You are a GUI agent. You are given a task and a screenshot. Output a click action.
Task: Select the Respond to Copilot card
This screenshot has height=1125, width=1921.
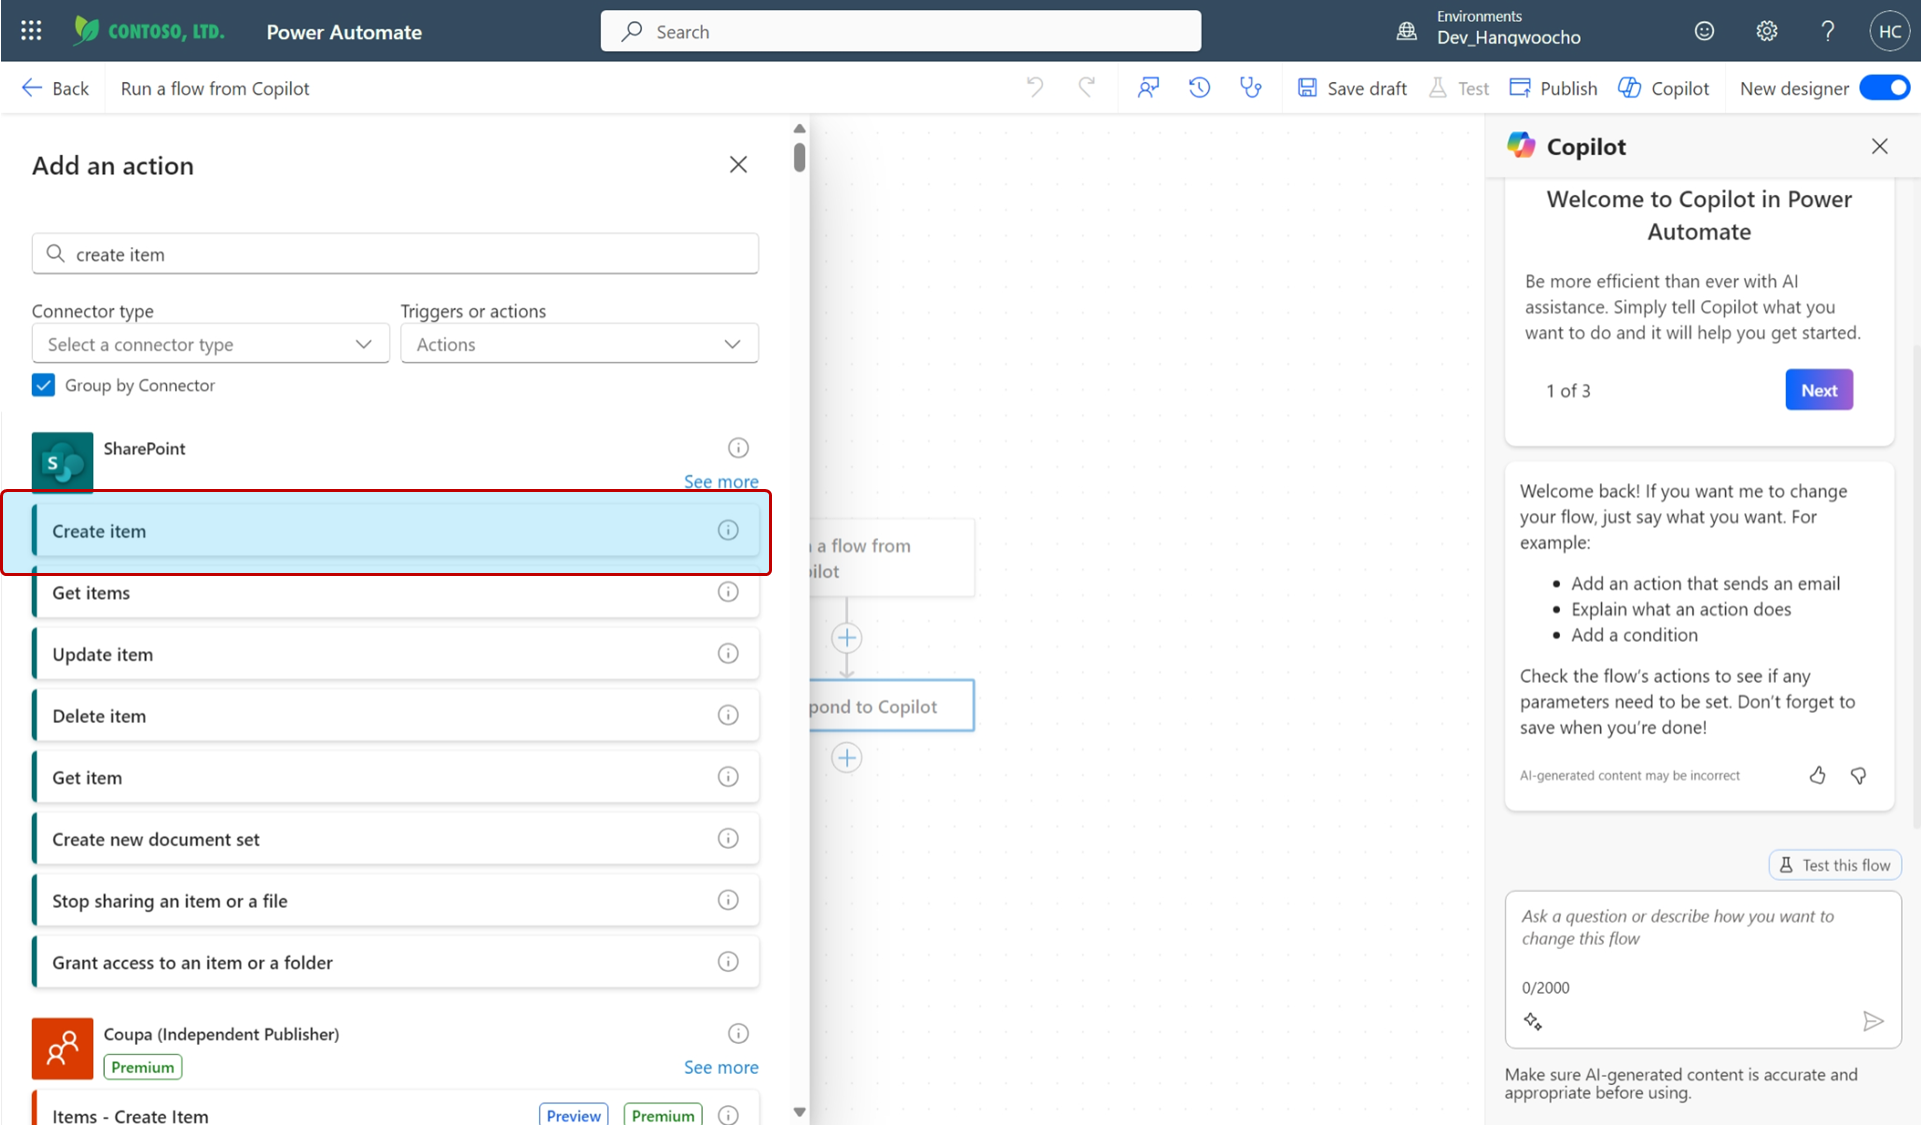891,706
